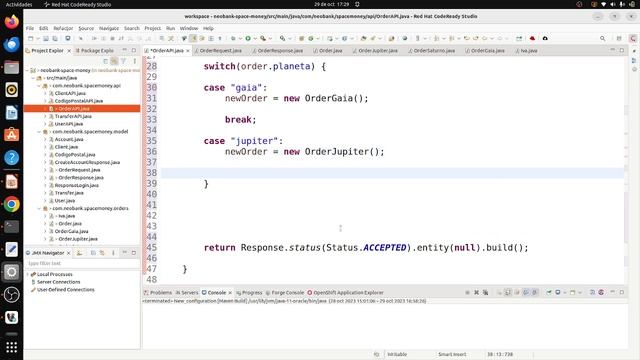
Task: Open the Problems tab in bottom panel
Action: click(158, 293)
